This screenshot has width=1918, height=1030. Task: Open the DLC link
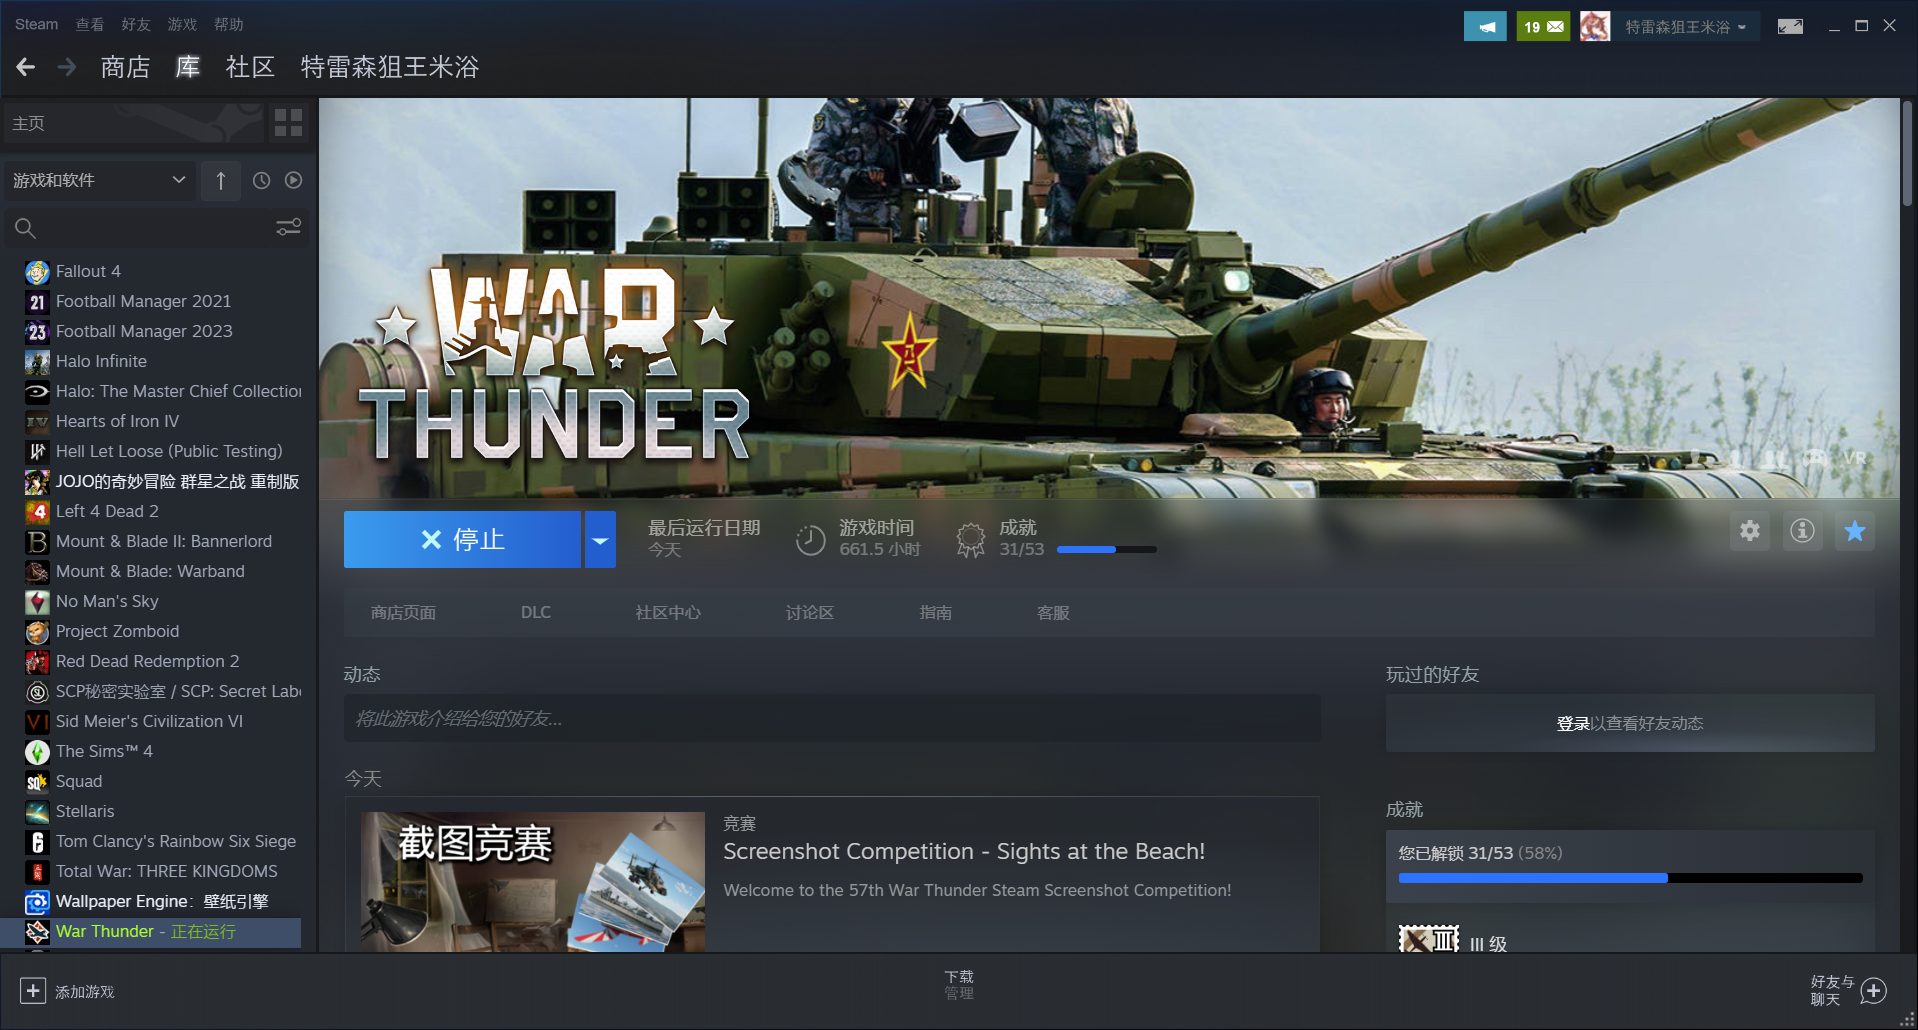(x=536, y=612)
